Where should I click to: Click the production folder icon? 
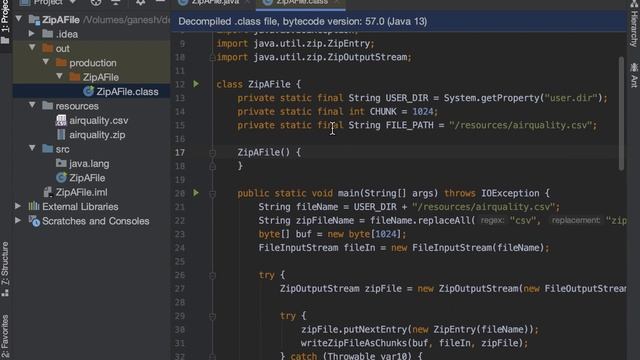point(61,62)
